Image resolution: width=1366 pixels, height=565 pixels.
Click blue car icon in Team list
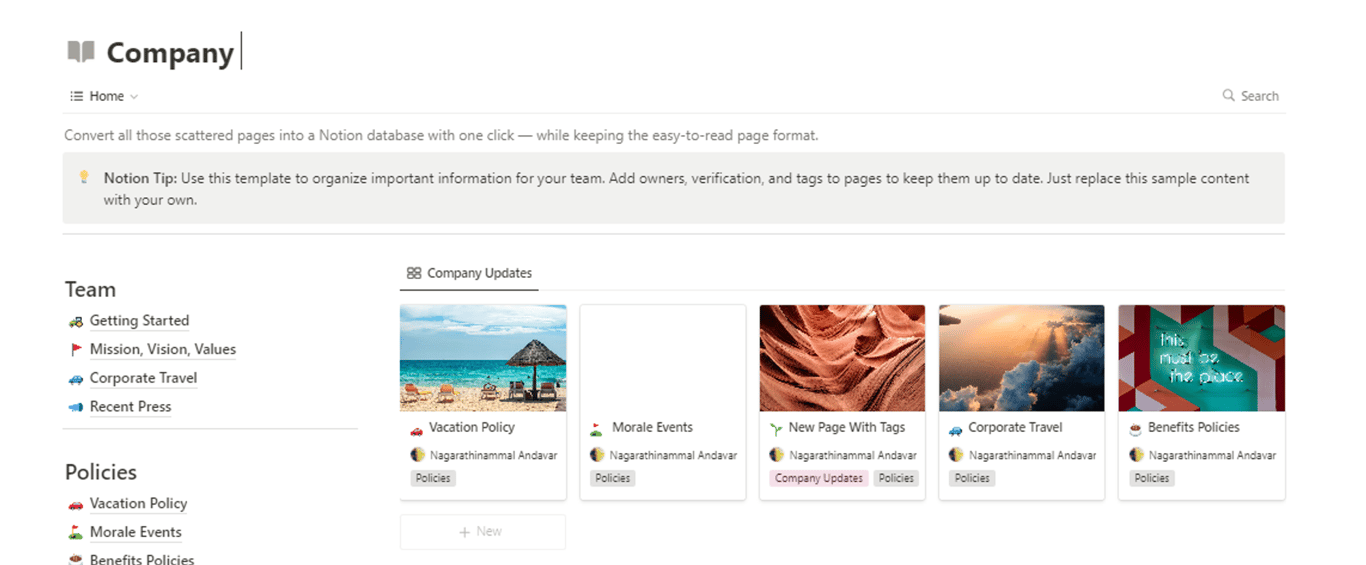coord(75,379)
